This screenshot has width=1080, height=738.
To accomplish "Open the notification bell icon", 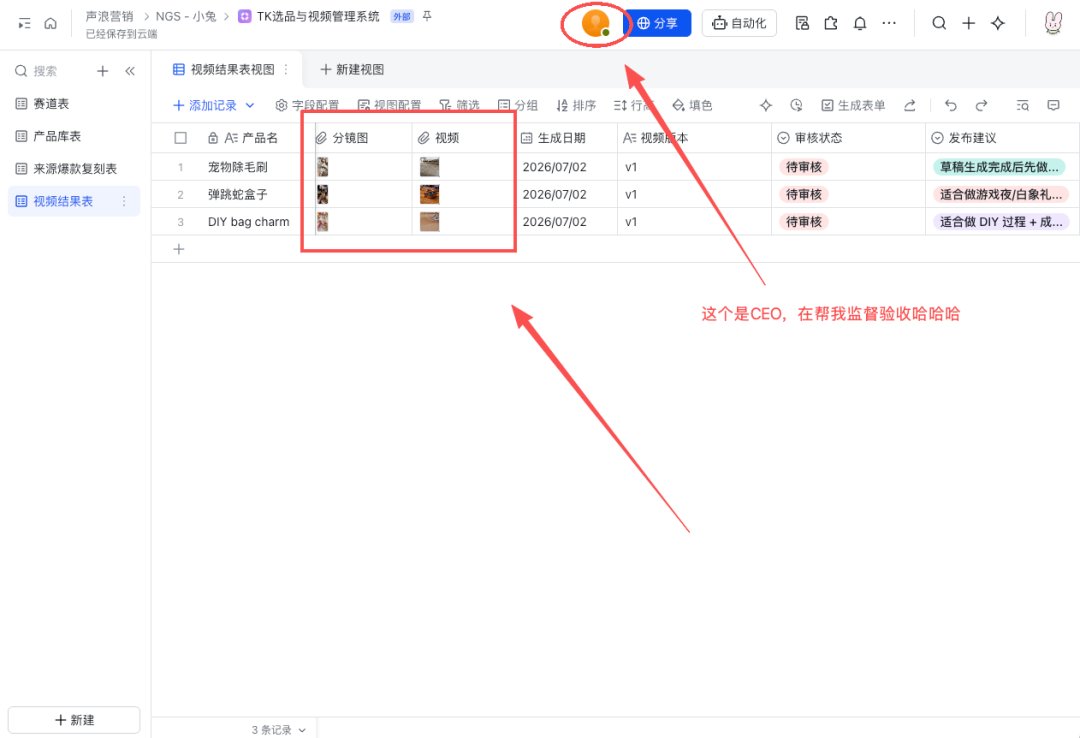I will coord(860,23).
